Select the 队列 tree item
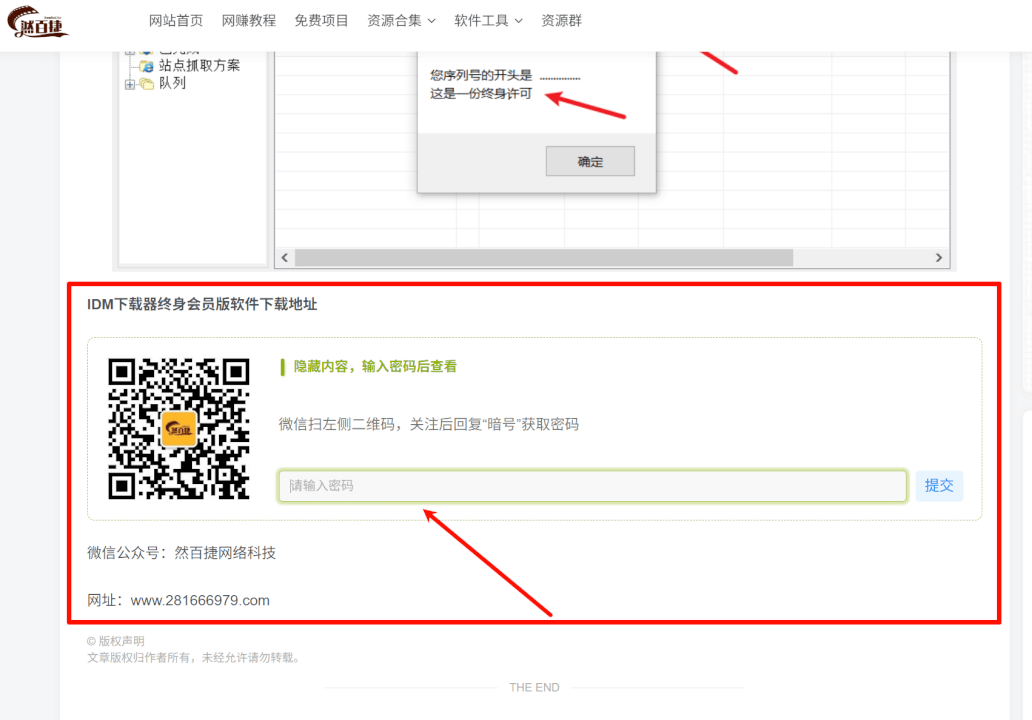1032x720 pixels. (170, 83)
